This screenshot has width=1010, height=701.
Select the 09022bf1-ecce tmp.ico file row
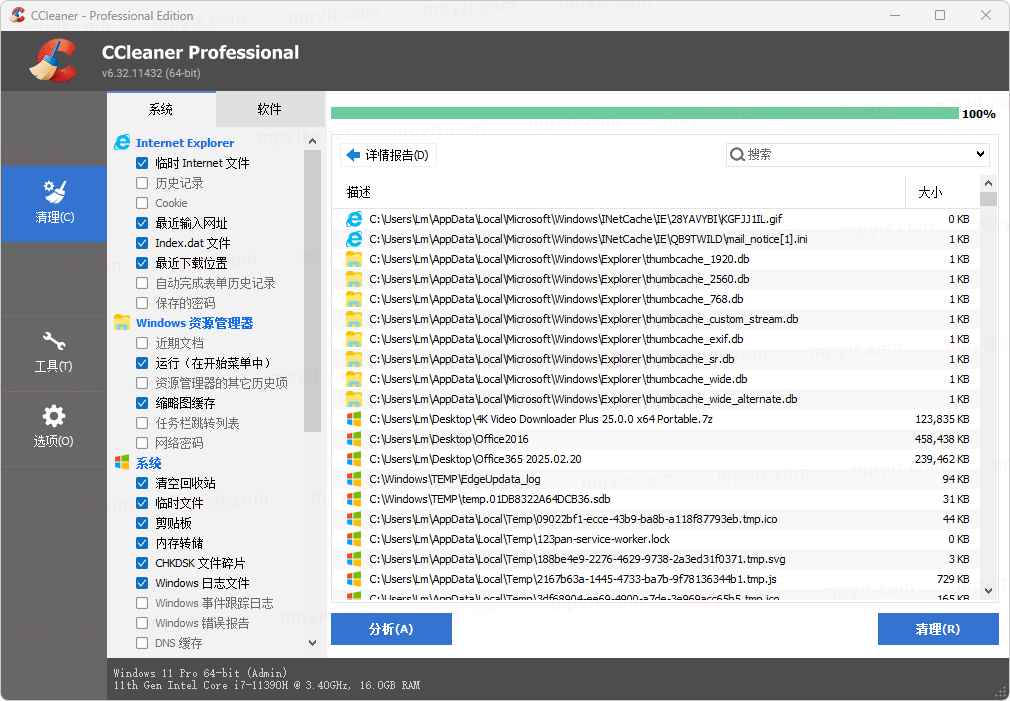(x=656, y=519)
